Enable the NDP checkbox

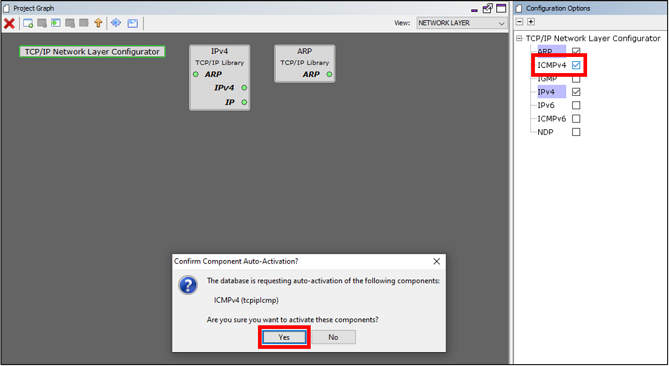(576, 132)
